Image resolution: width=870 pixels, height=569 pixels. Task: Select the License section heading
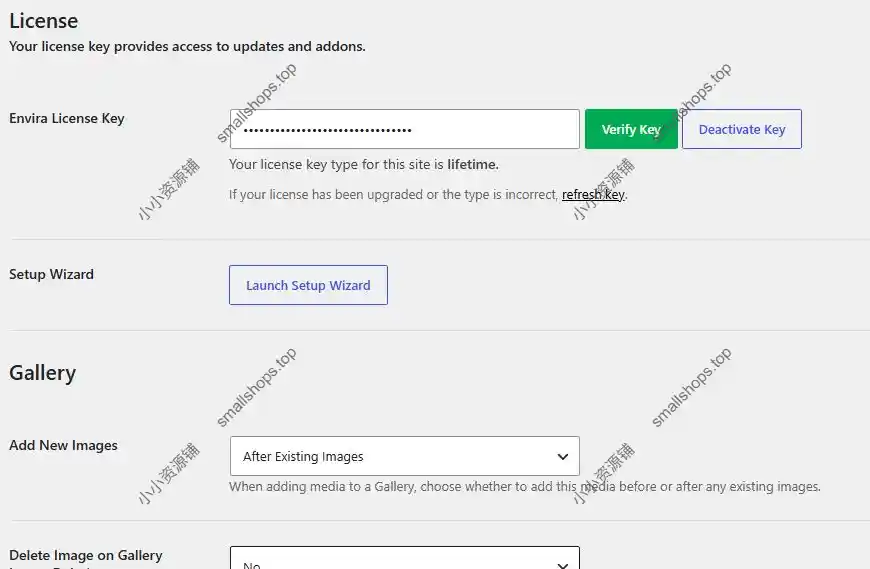pos(43,21)
